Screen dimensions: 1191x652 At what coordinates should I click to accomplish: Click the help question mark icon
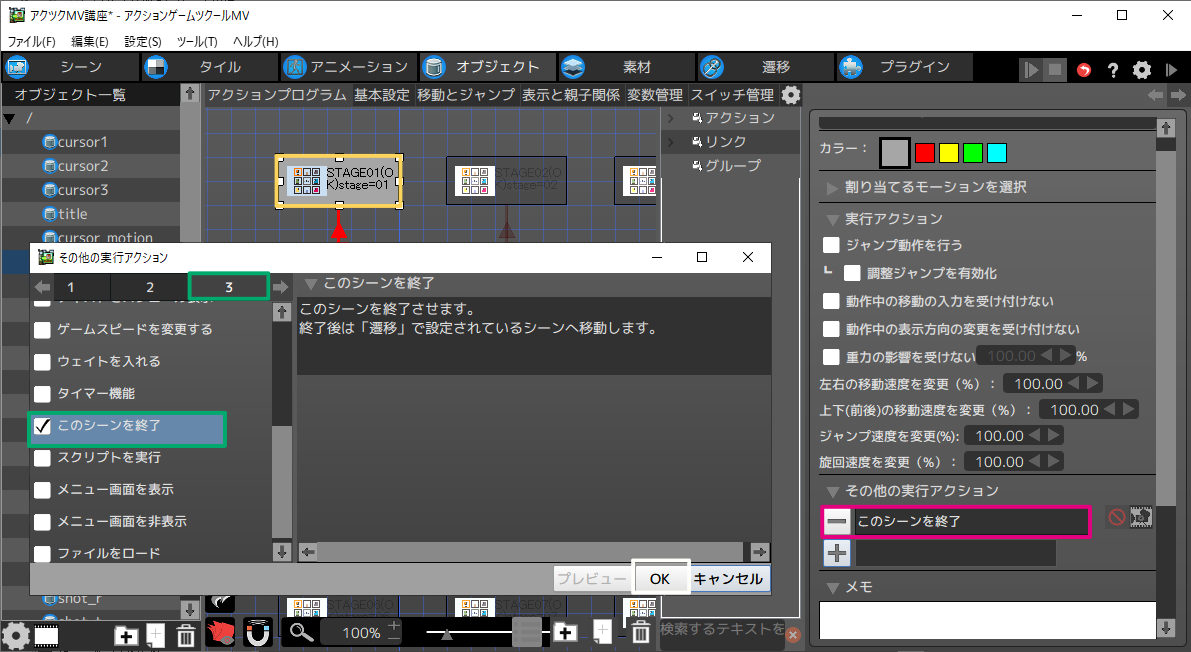coord(1112,70)
